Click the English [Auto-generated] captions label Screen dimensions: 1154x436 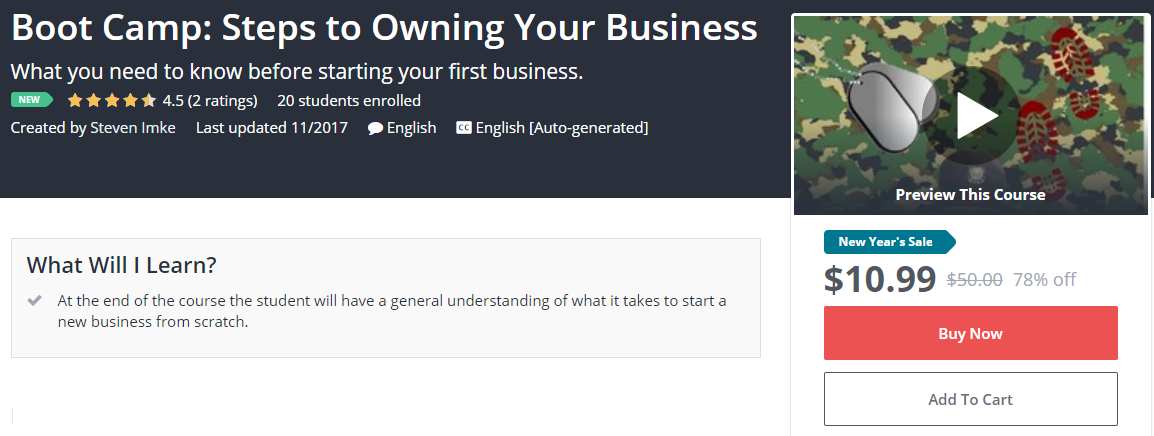point(562,127)
